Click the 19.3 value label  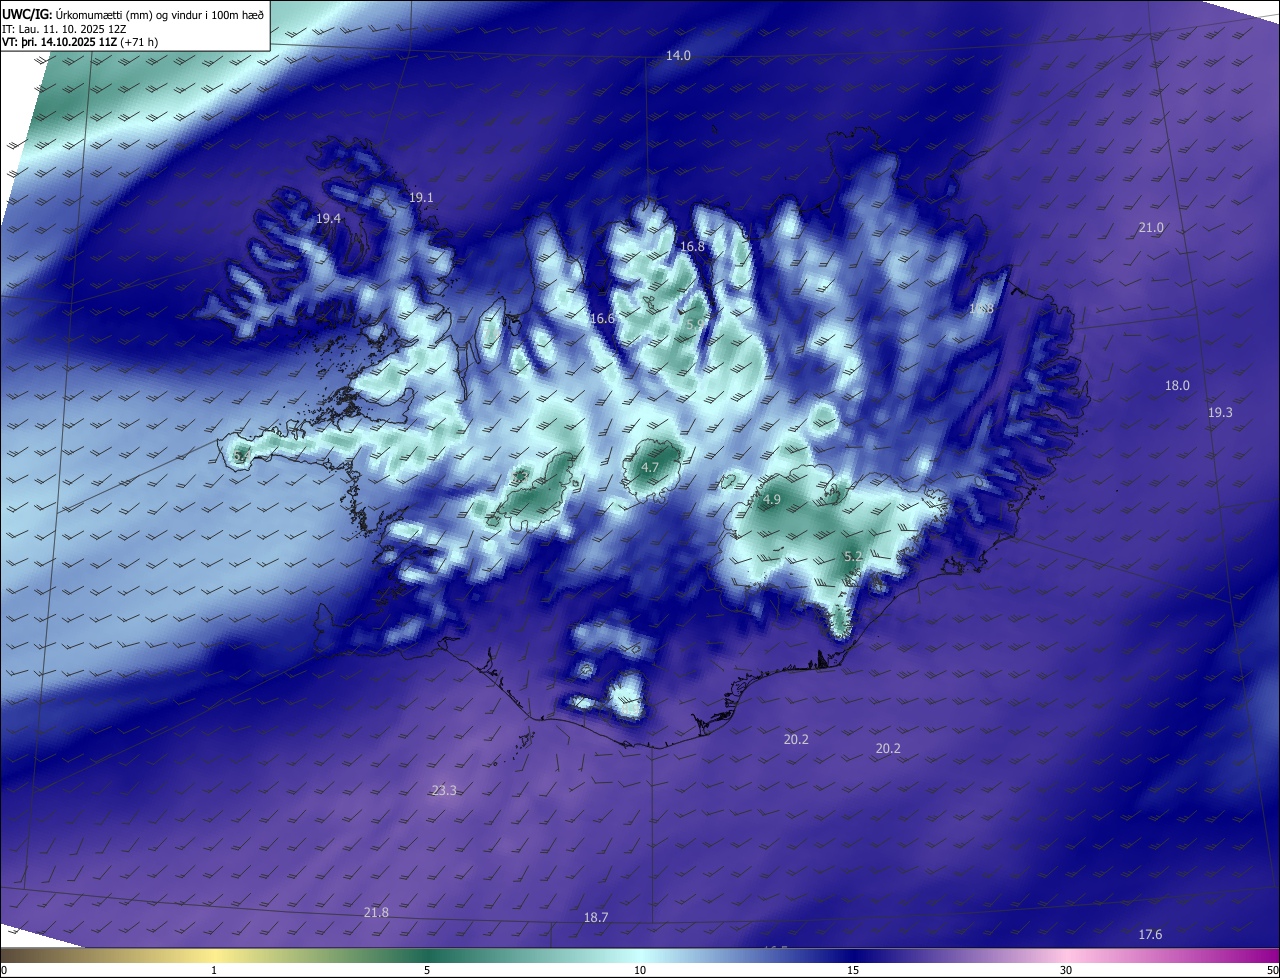click(x=1220, y=413)
